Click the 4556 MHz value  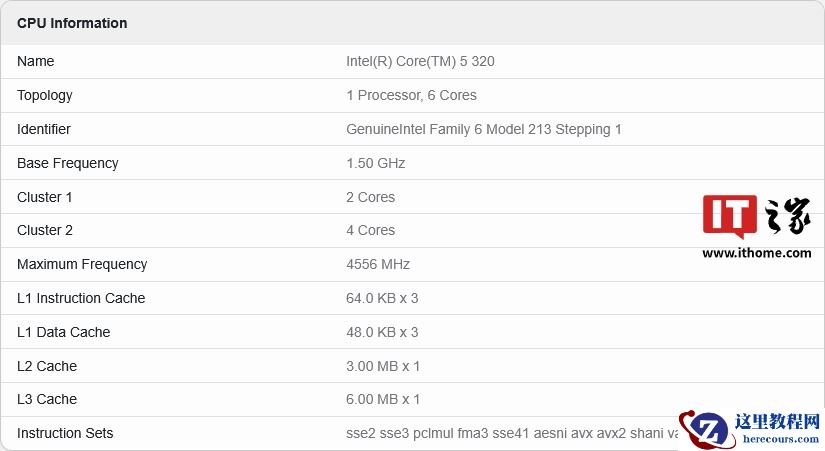pyautogui.click(x=378, y=264)
